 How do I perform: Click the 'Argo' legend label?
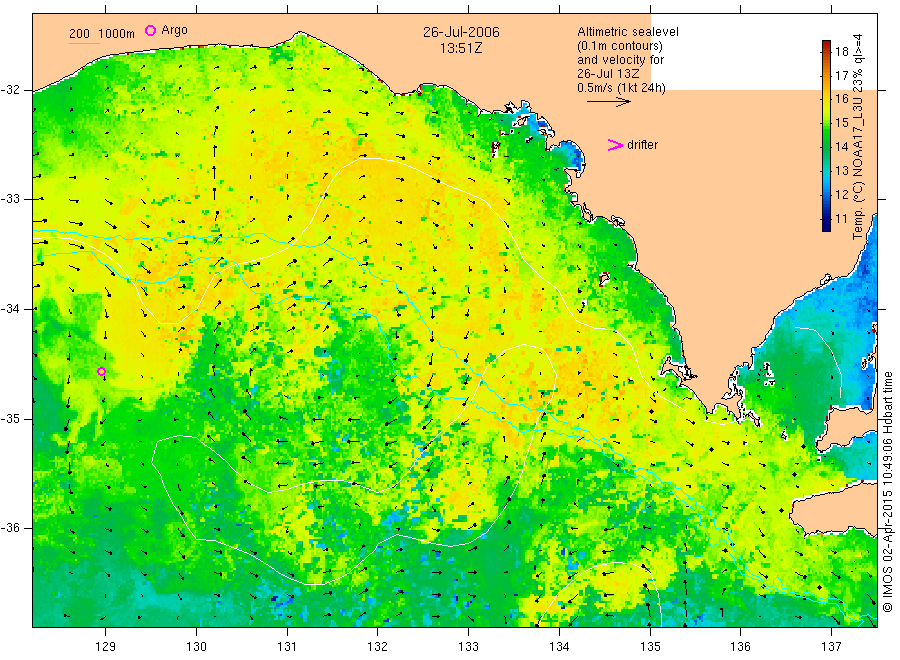[174, 30]
